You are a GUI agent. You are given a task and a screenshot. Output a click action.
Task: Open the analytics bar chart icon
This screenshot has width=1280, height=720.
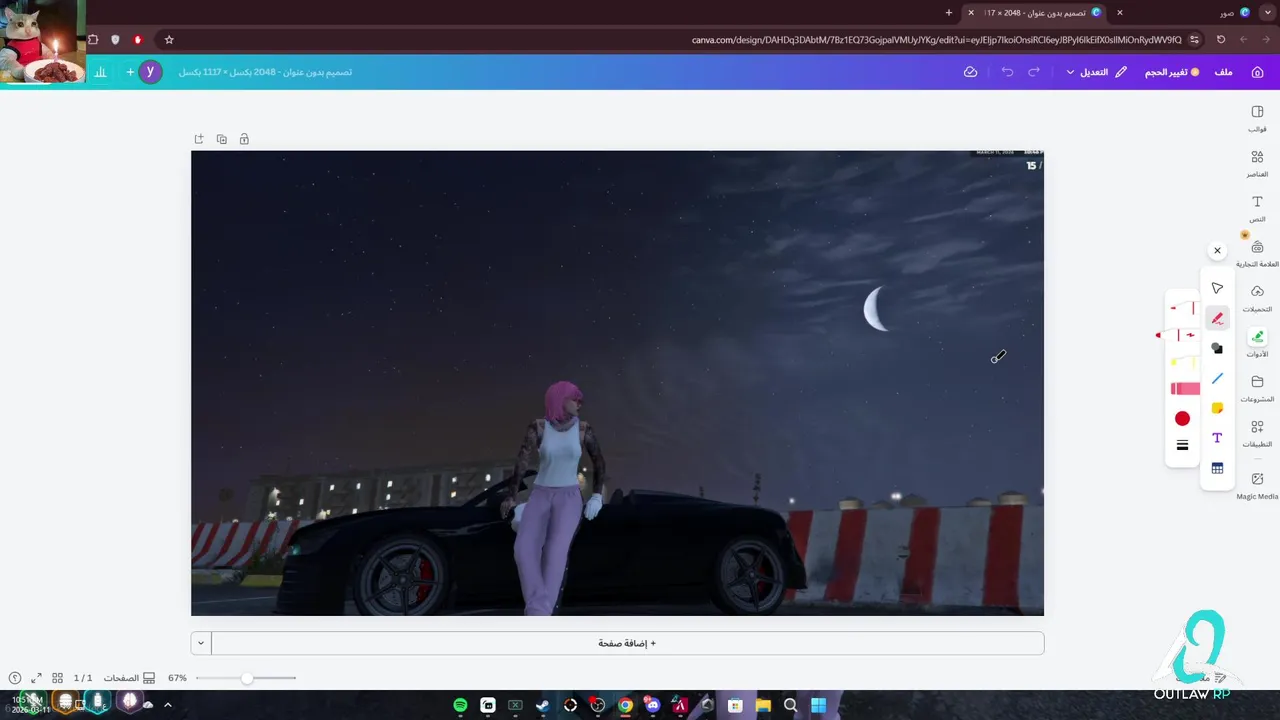[x=101, y=72]
